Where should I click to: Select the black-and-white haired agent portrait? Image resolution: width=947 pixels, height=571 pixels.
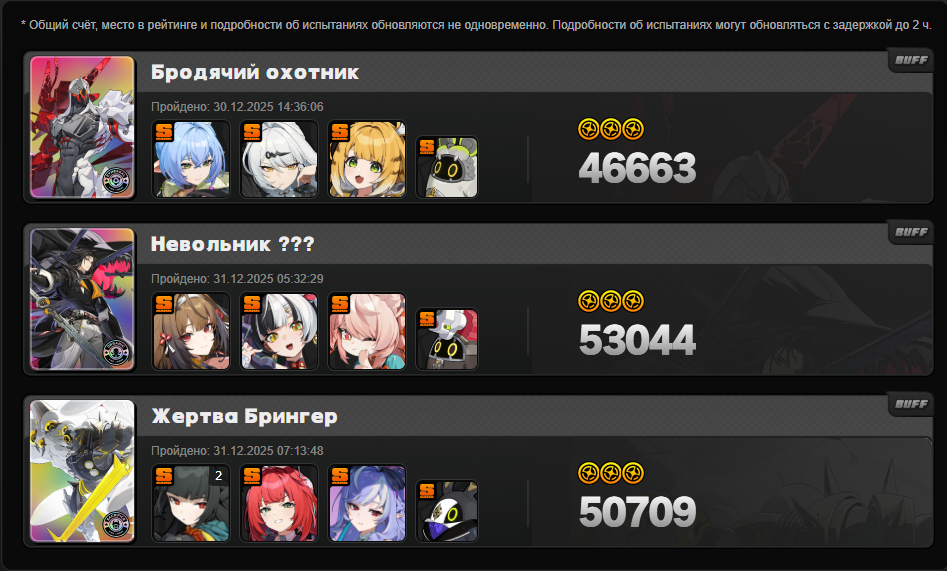coord(279,331)
